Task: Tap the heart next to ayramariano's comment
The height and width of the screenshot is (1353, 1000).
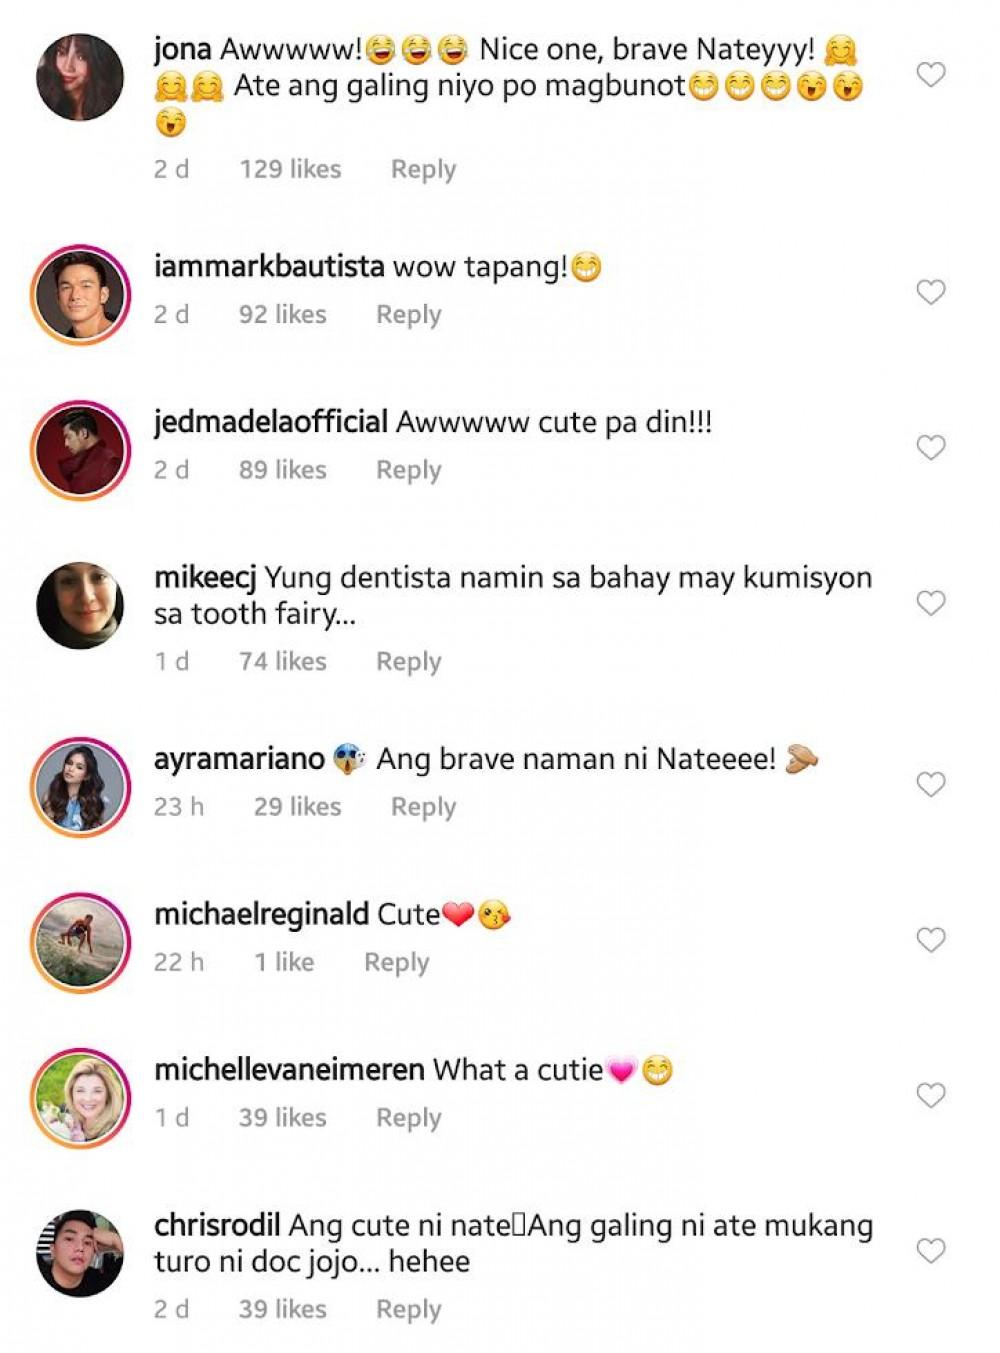Action: 931,785
